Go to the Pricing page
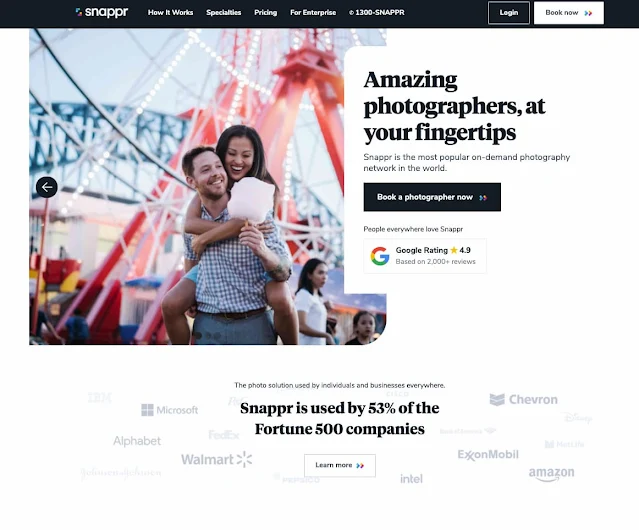Image resolution: width=639 pixels, height=530 pixels. click(265, 13)
